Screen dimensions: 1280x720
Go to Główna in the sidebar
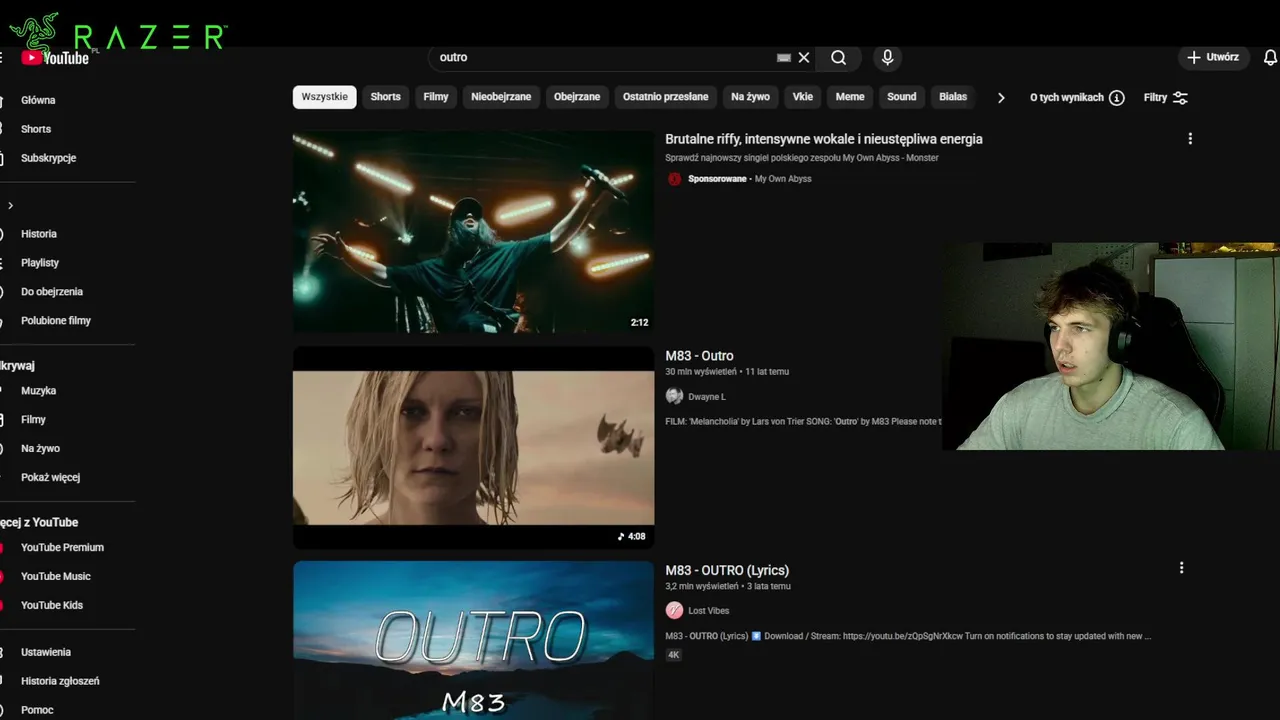[x=38, y=100]
